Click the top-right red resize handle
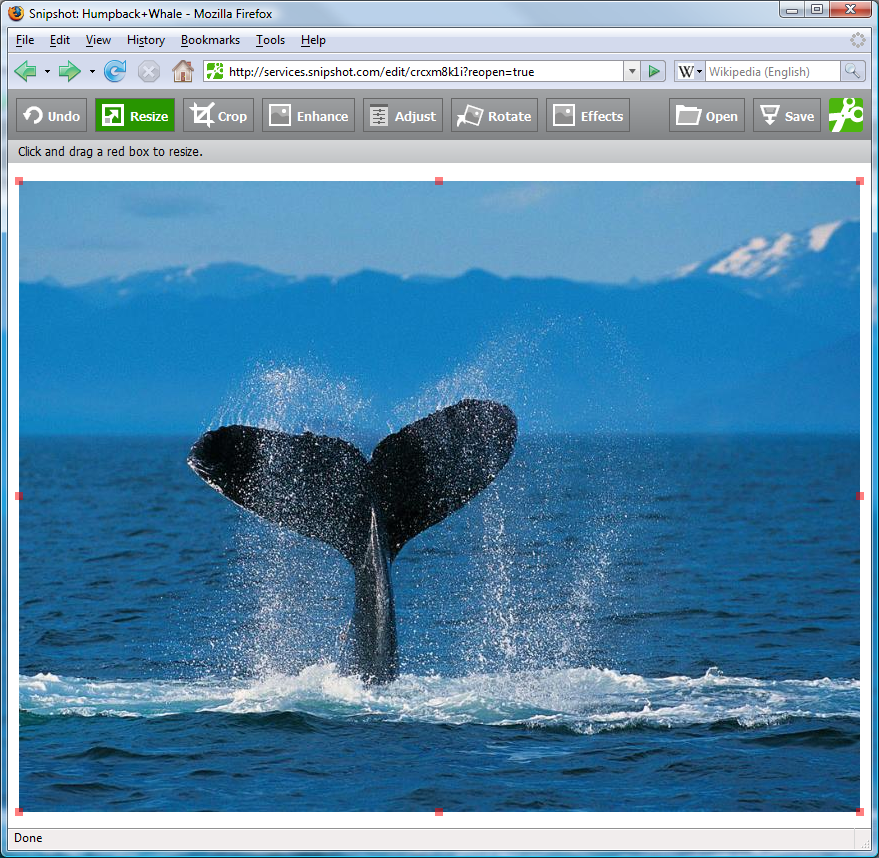879x858 pixels. [x=859, y=181]
